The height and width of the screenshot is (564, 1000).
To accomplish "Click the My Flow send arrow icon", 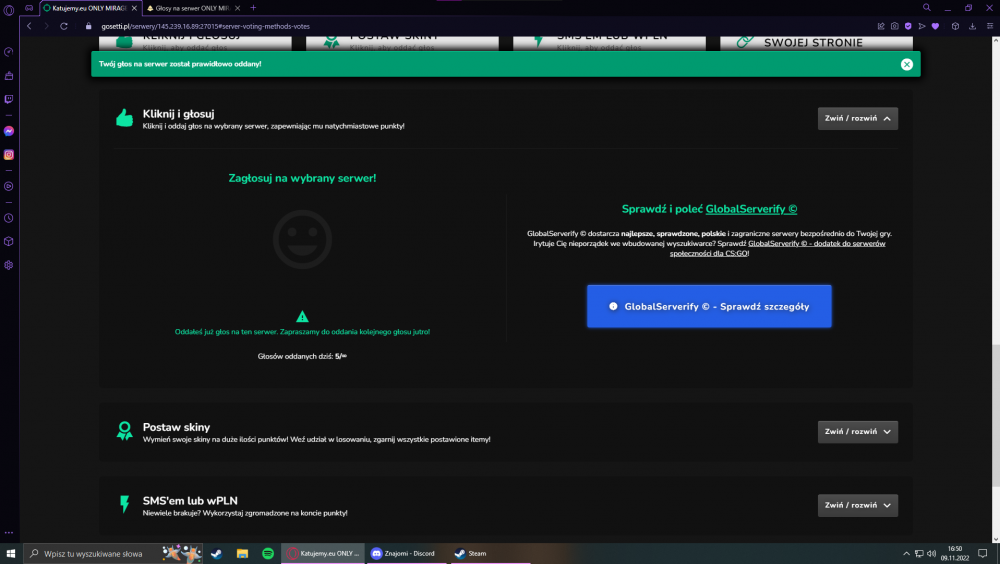I will pos(922,26).
